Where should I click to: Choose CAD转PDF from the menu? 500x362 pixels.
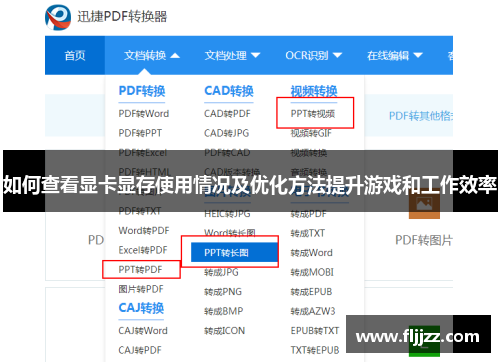click(x=227, y=114)
